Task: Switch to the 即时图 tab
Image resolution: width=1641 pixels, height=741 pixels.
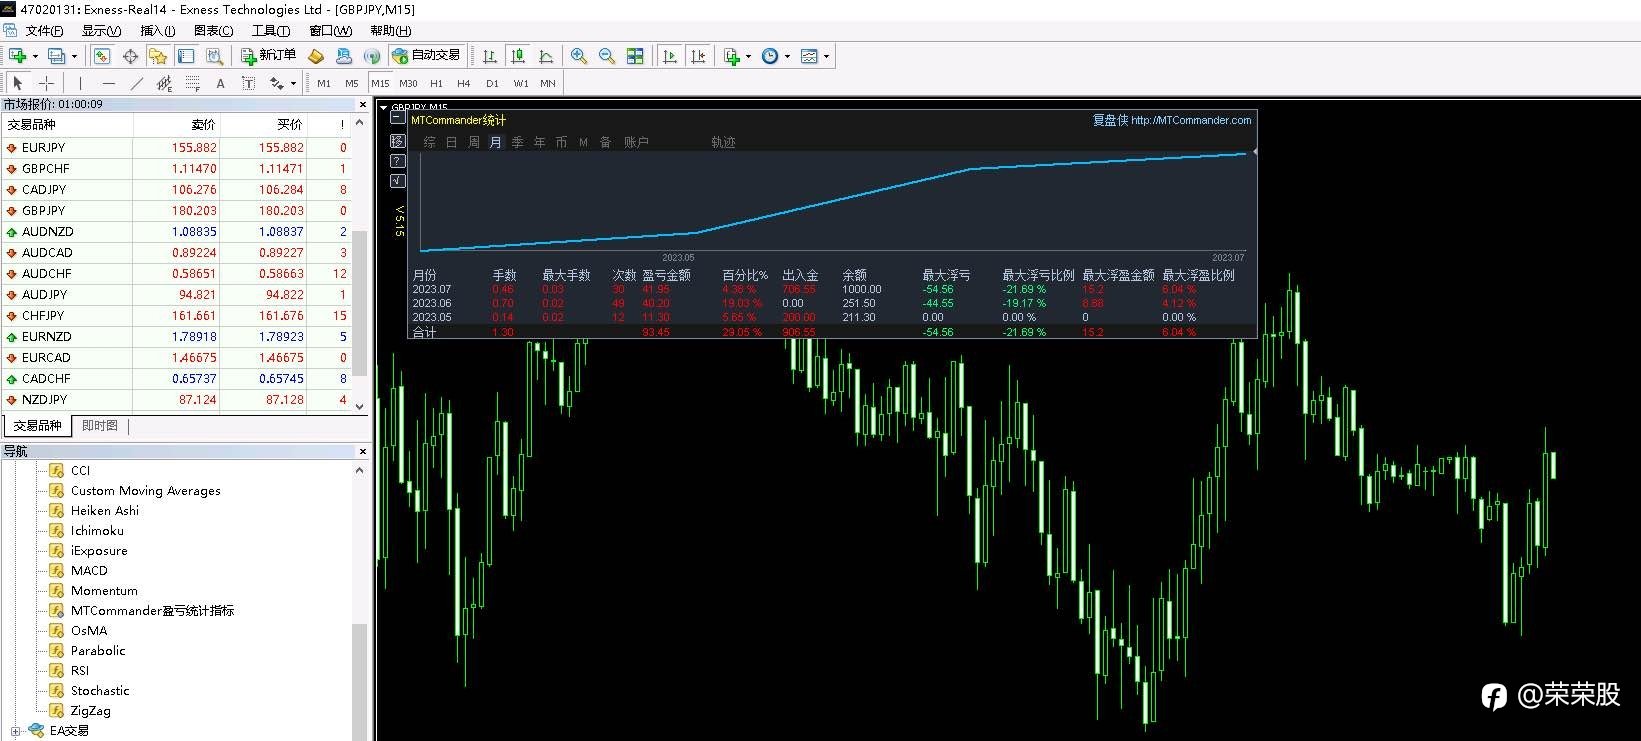Action: click(x=100, y=426)
